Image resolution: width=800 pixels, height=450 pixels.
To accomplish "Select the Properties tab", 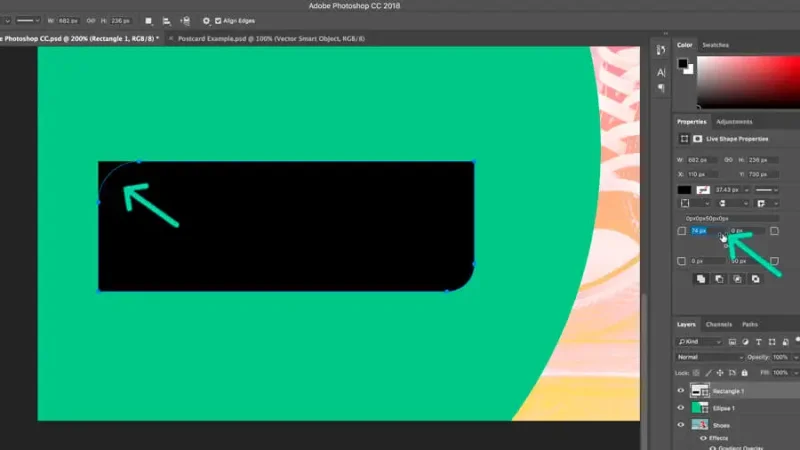I will (x=691, y=122).
